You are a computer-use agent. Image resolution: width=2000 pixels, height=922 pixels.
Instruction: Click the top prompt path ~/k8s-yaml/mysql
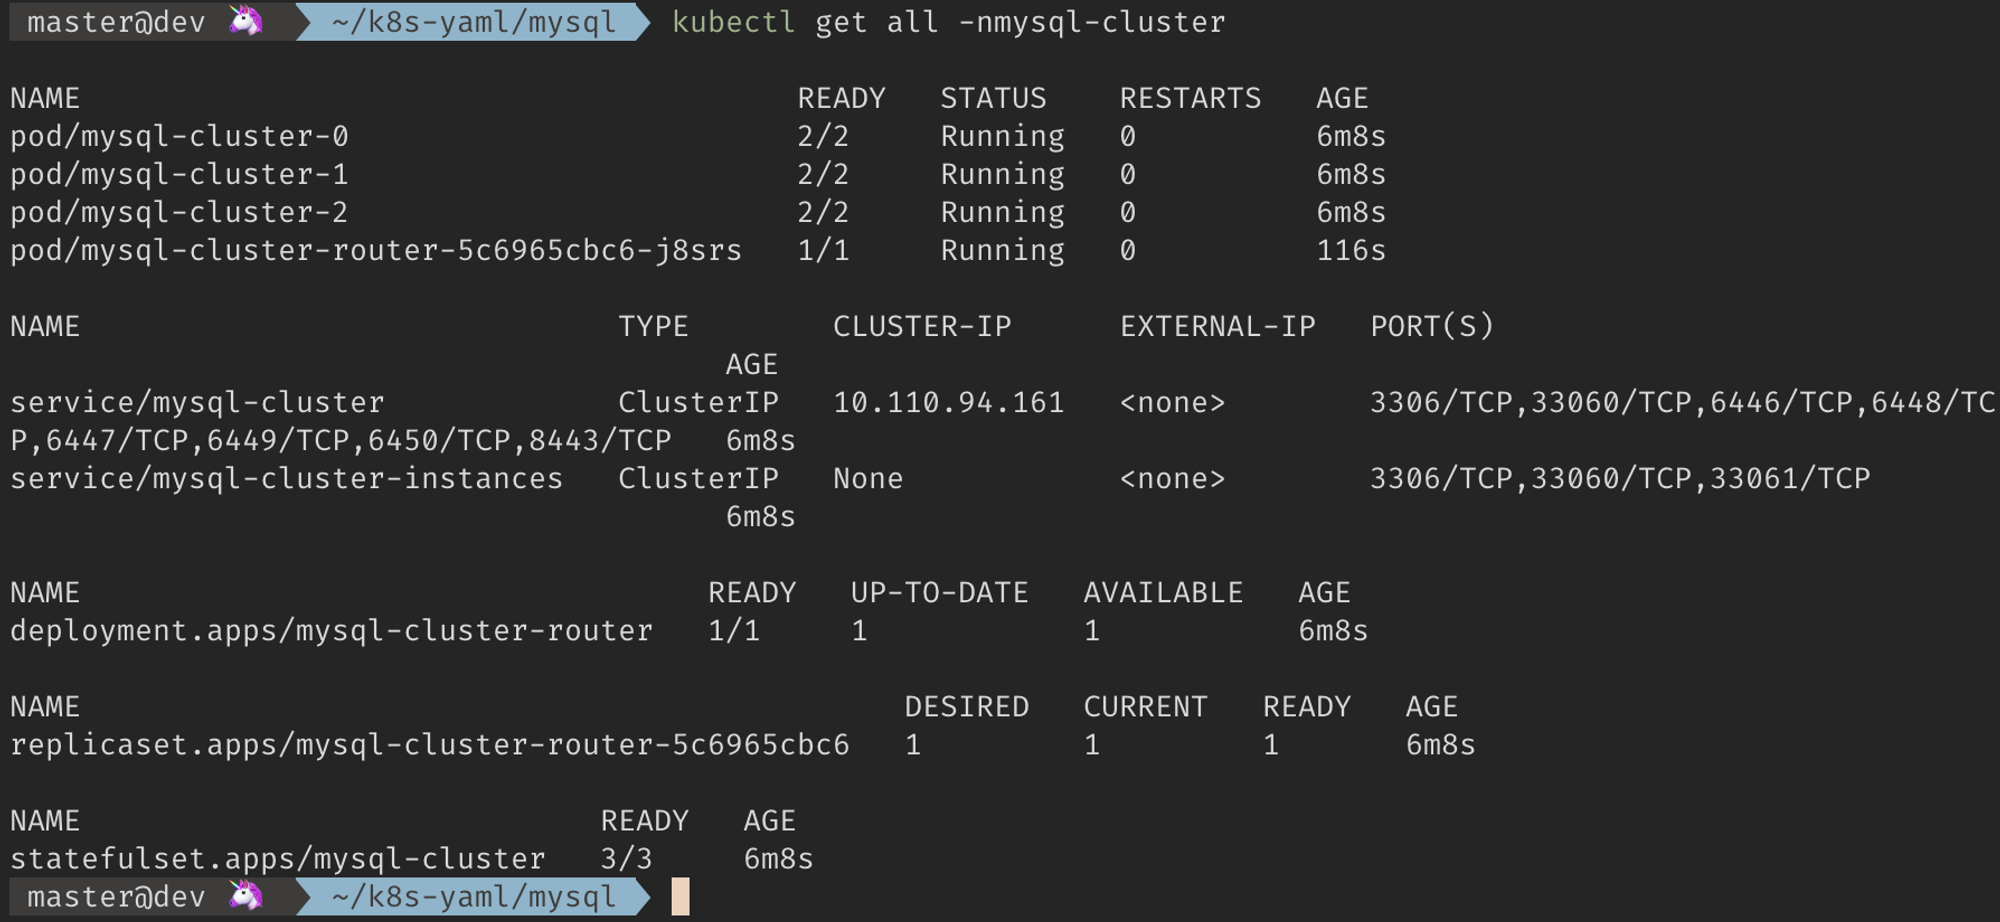pyautogui.click(x=474, y=22)
